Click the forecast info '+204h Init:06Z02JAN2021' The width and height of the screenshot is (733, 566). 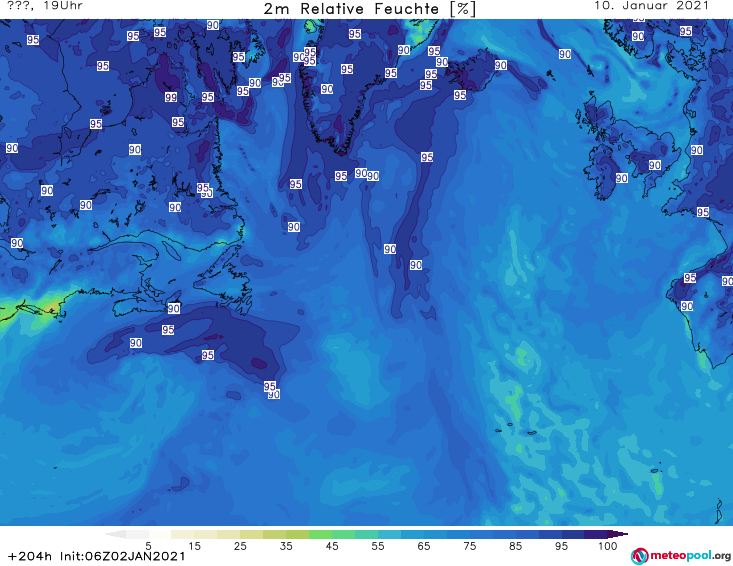[x=97, y=556]
